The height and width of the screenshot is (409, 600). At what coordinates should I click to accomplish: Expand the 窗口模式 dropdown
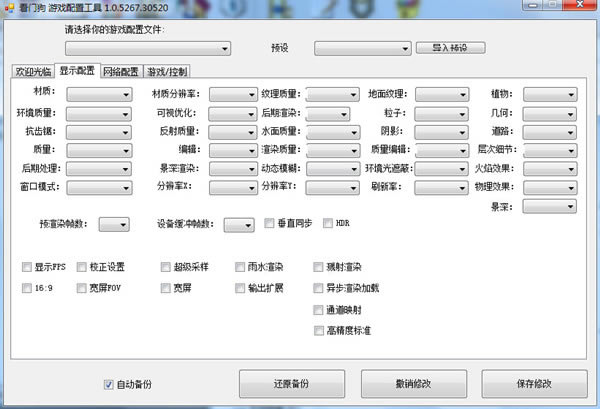[x=98, y=186]
